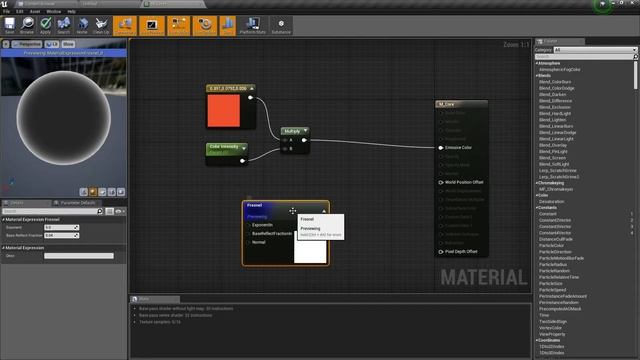The width and height of the screenshot is (640, 360).
Task: Click the Emissive Color input pin
Action: (x=441, y=148)
